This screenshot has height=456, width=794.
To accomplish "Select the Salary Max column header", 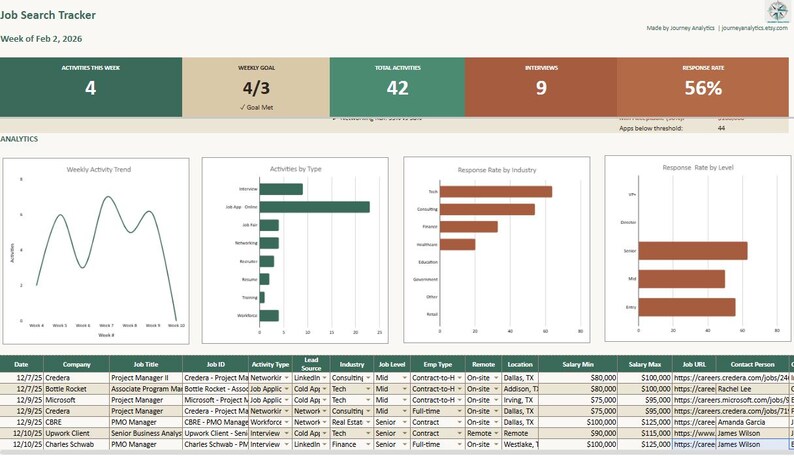I will [645, 364].
